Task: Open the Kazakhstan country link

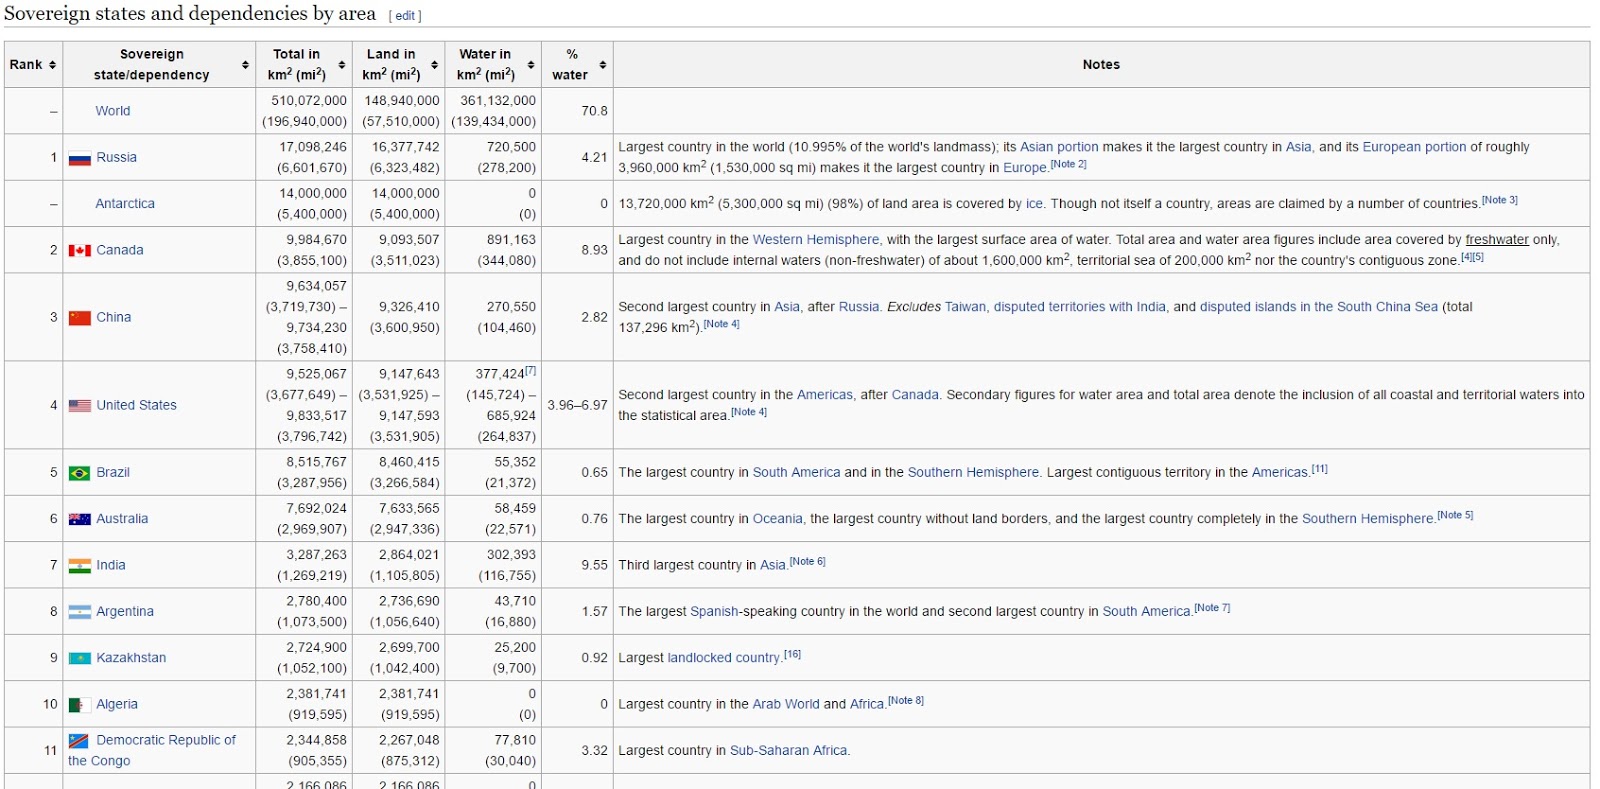Action: coord(131,657)
